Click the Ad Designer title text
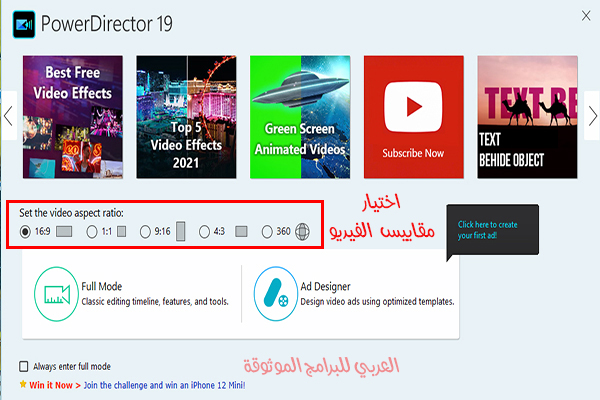Image resolution: width=600 pixels, height=400 pixels. [325, 286]
